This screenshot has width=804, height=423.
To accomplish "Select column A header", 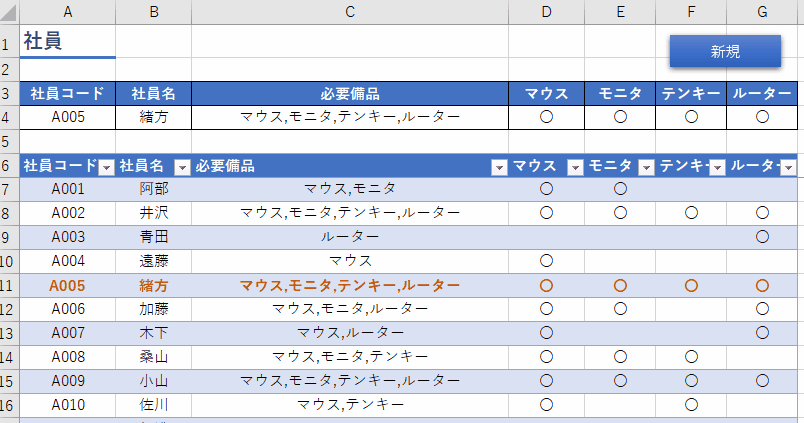I will click(68, 12).
